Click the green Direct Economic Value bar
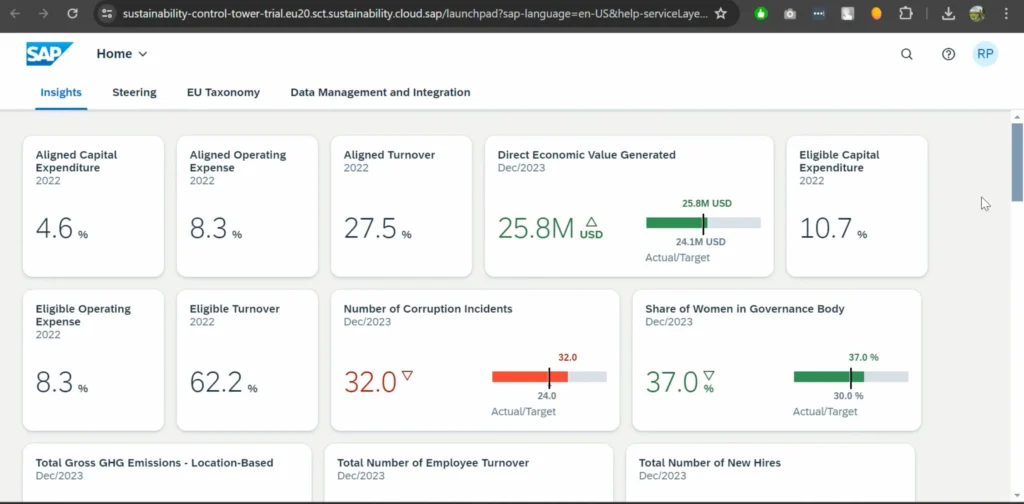This screenshot has width=1024, height=504. coord(677,223)
